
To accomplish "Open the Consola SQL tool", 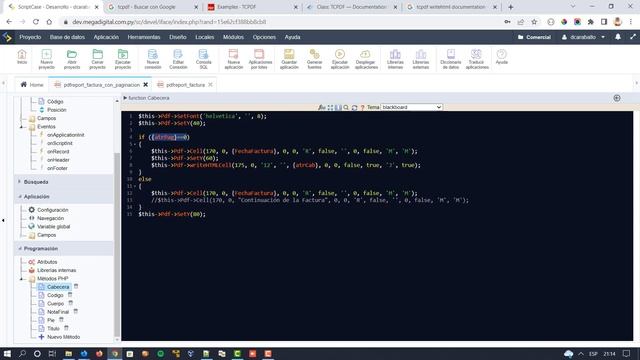I will [x=203, y=59].
